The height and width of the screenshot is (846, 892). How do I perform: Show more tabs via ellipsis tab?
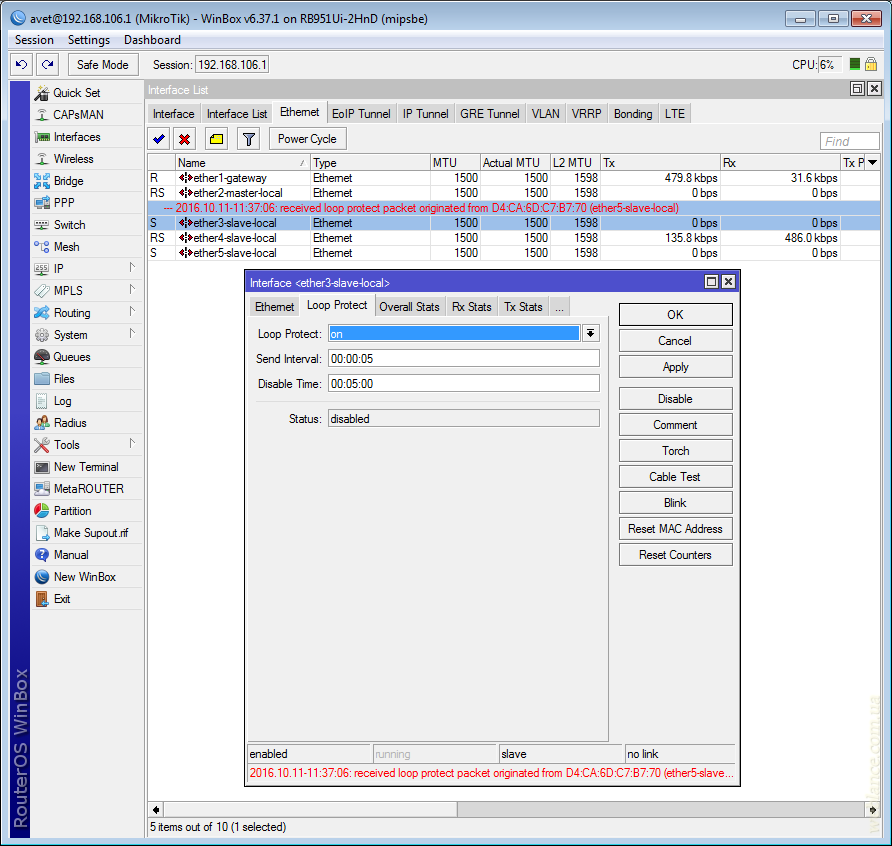pos(559,307)
